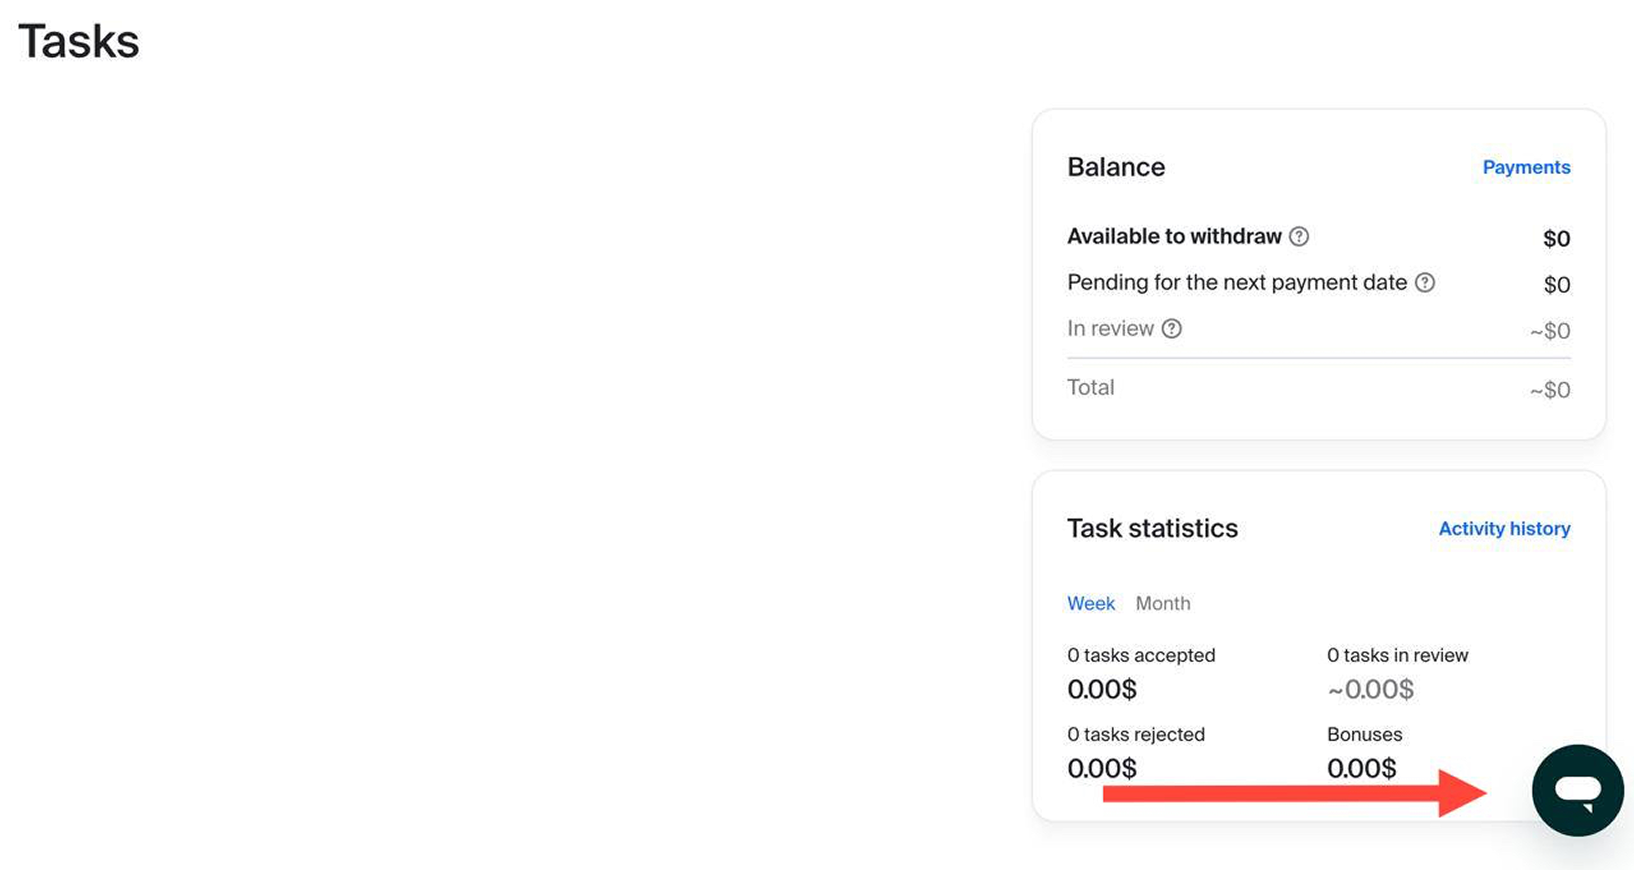Click the 0 tasks rejected amount
Viewport: 1634px width, 870px height.
tap(1102, 768)
